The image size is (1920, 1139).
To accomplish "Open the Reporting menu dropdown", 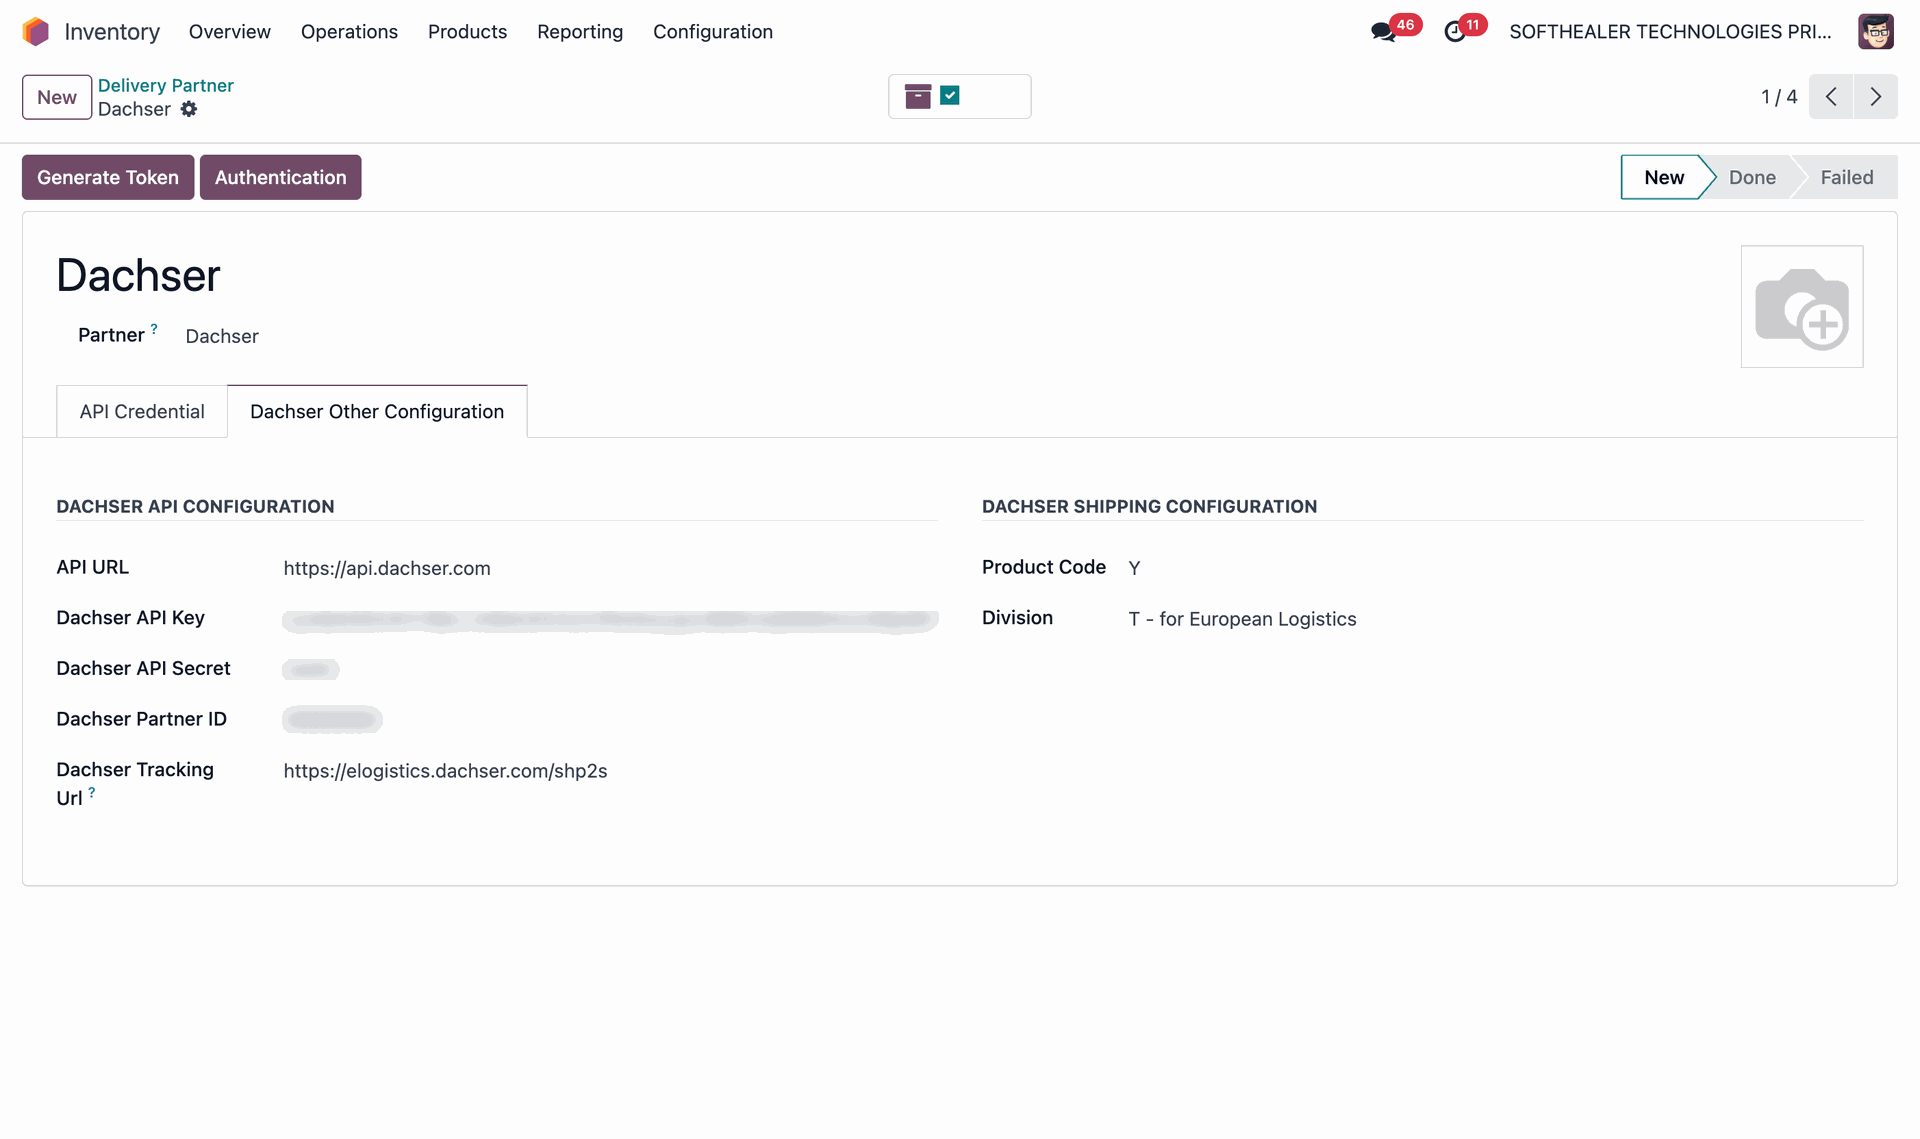I will click(x=579, y=32).
